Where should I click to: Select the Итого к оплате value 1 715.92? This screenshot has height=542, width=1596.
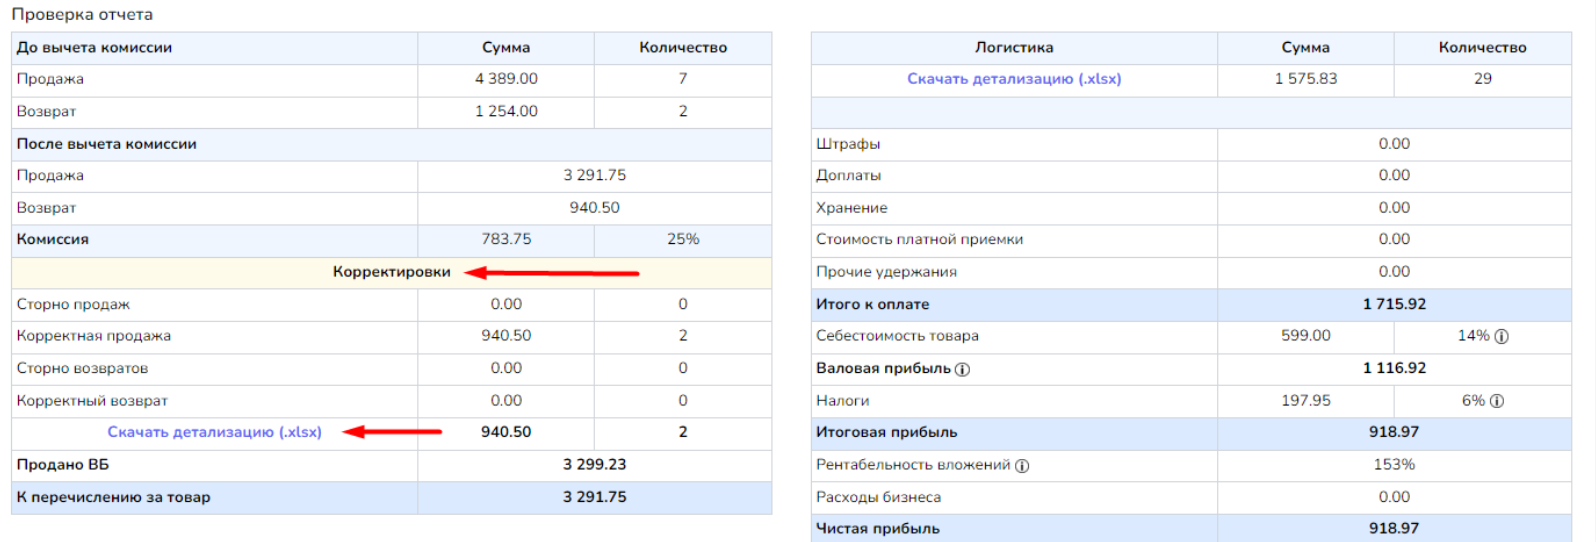[x=1394, y=304]
